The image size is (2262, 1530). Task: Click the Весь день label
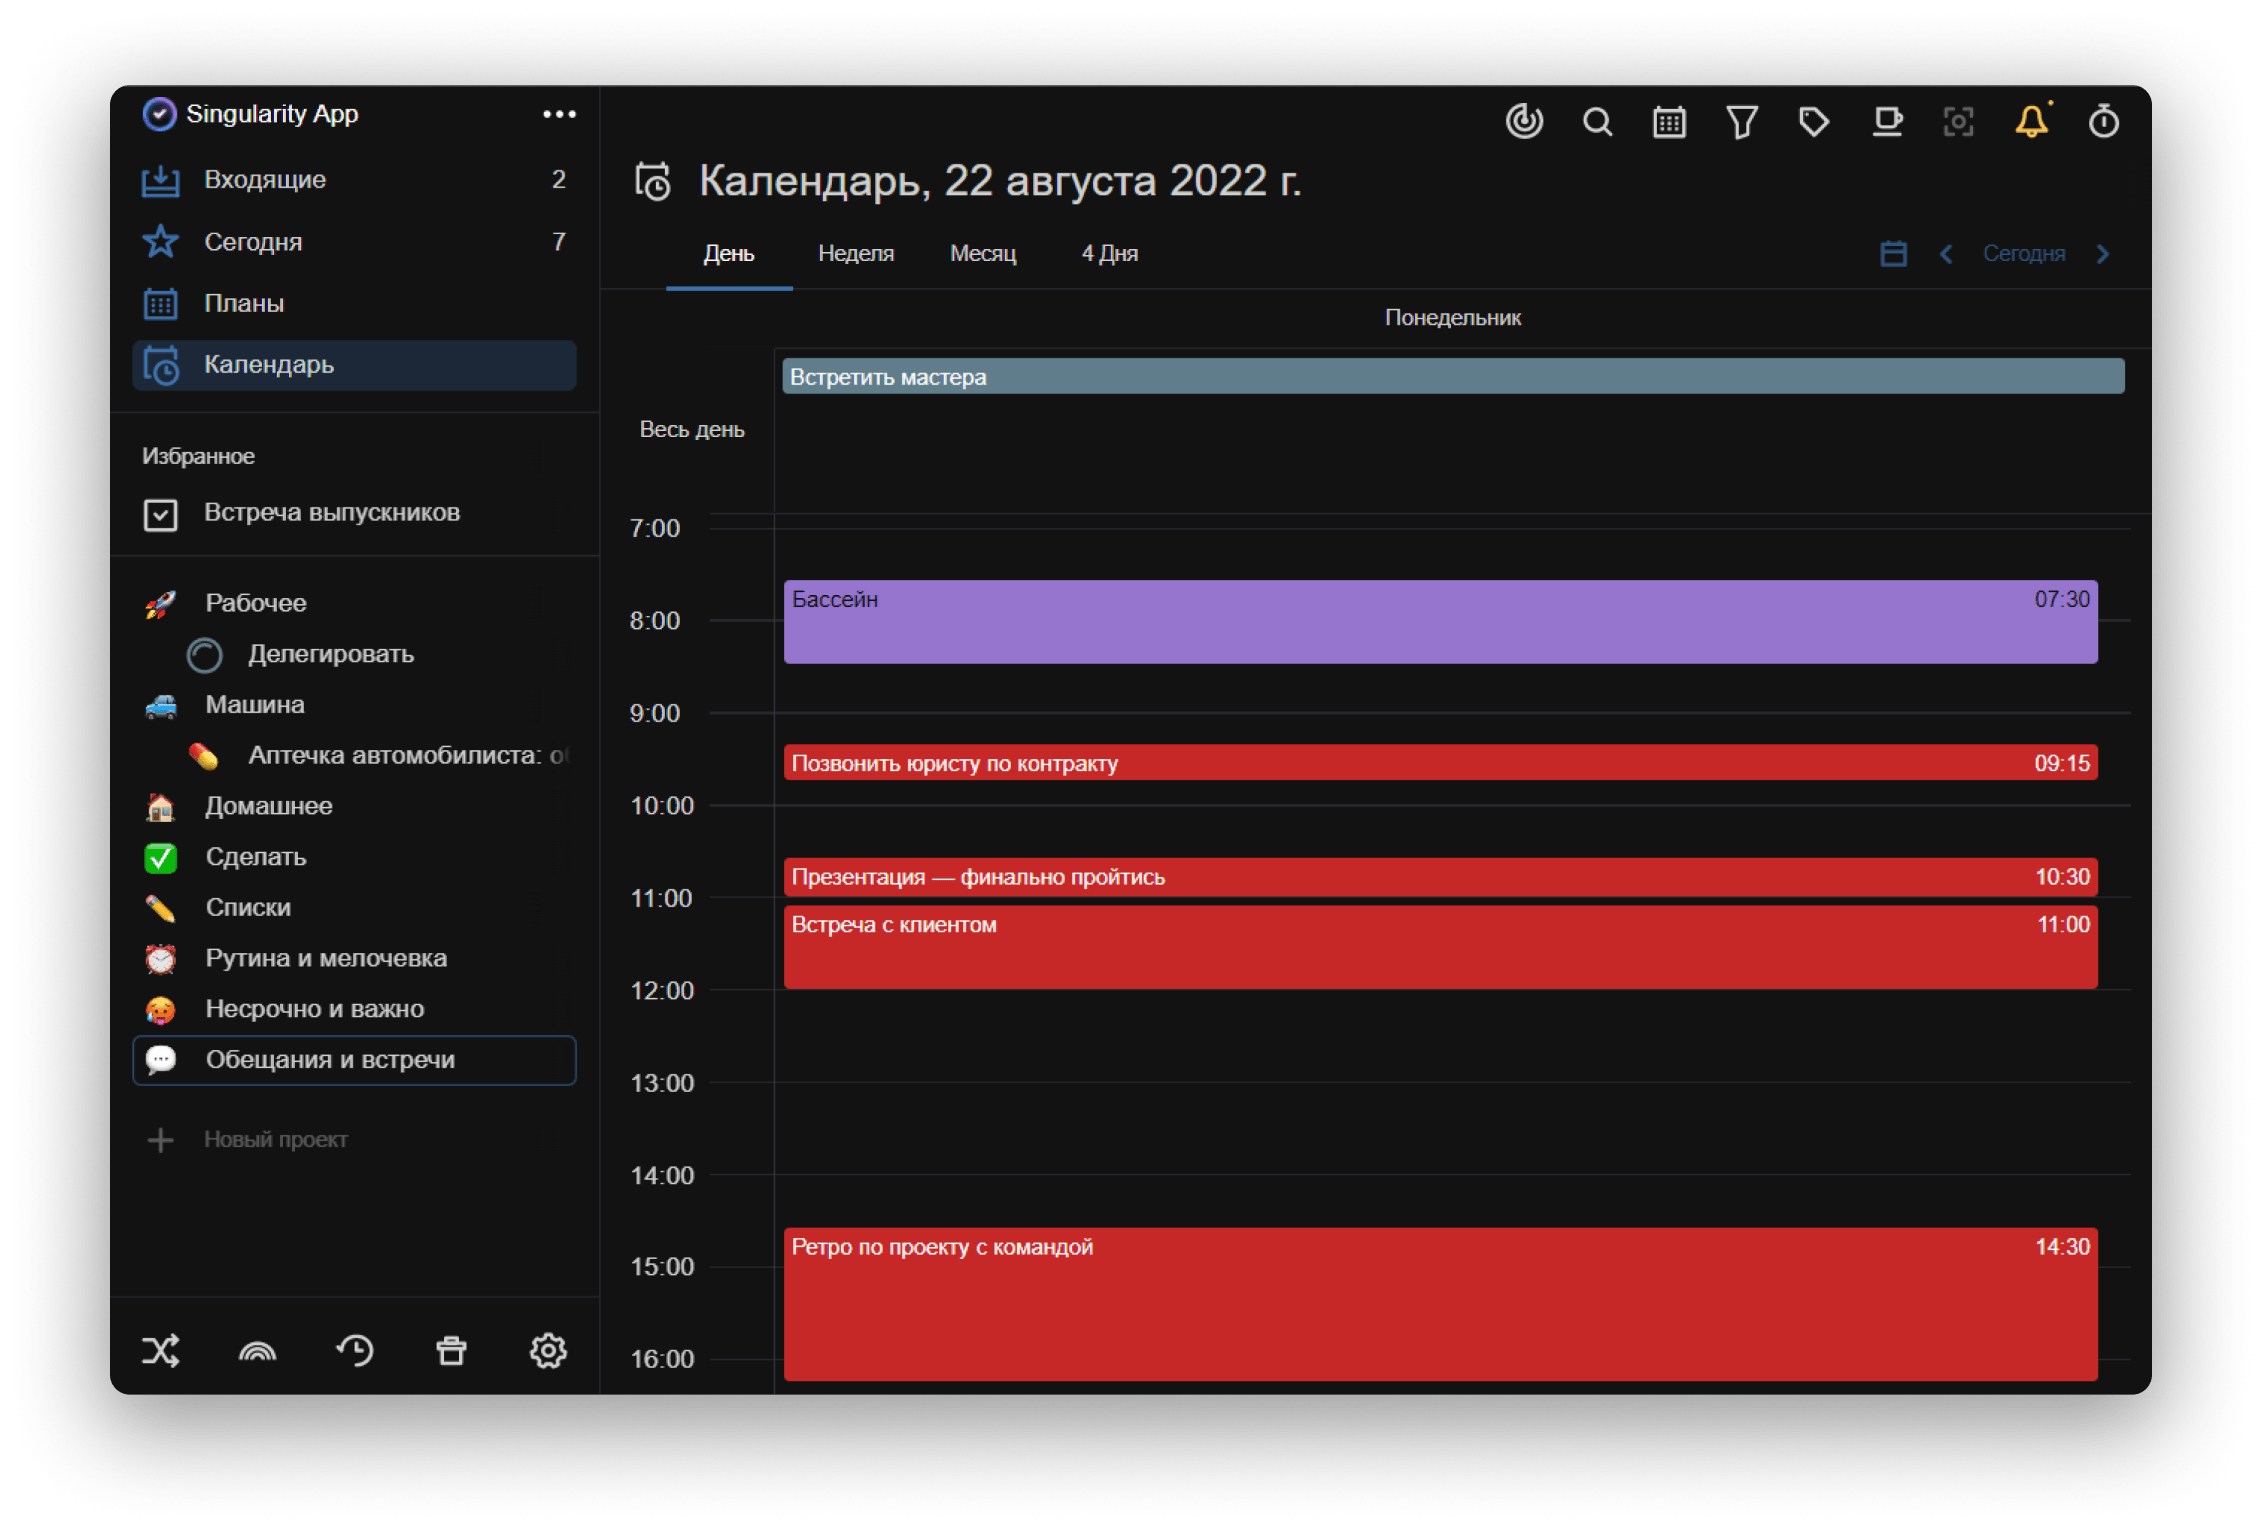click(692, 430)
